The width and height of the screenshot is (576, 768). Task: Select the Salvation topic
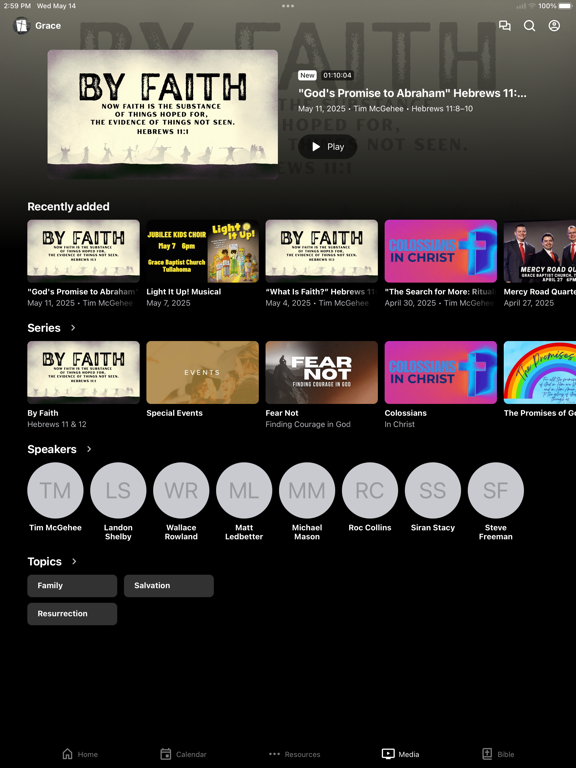pos(168,586)
